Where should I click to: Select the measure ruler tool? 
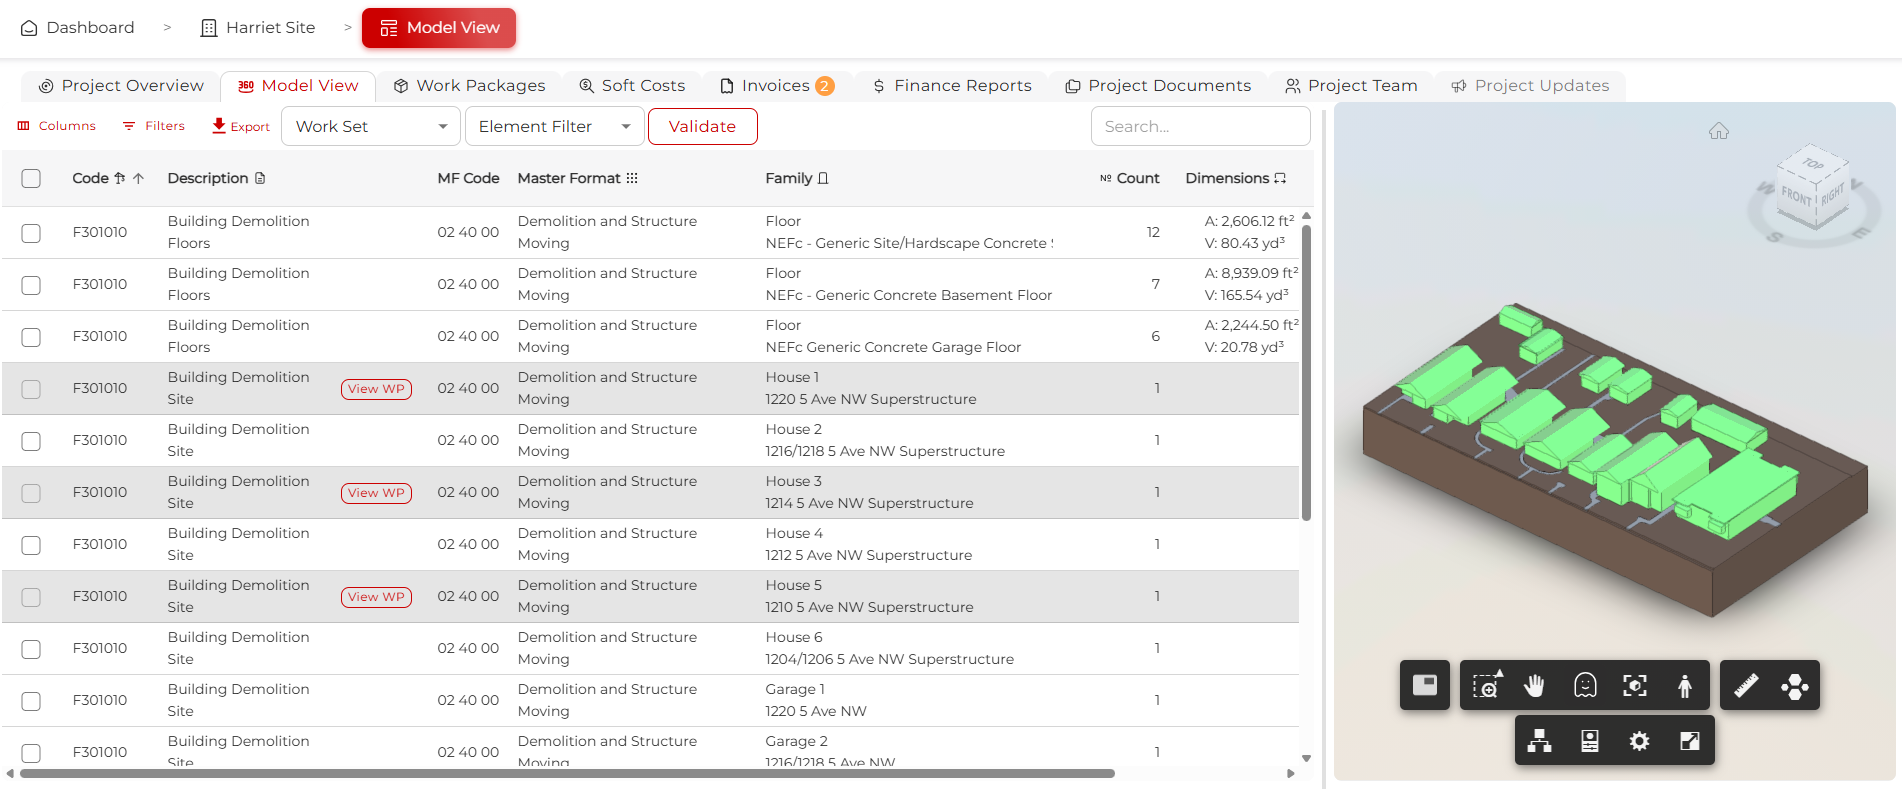pyautogui.click(x=1746, y=685)
